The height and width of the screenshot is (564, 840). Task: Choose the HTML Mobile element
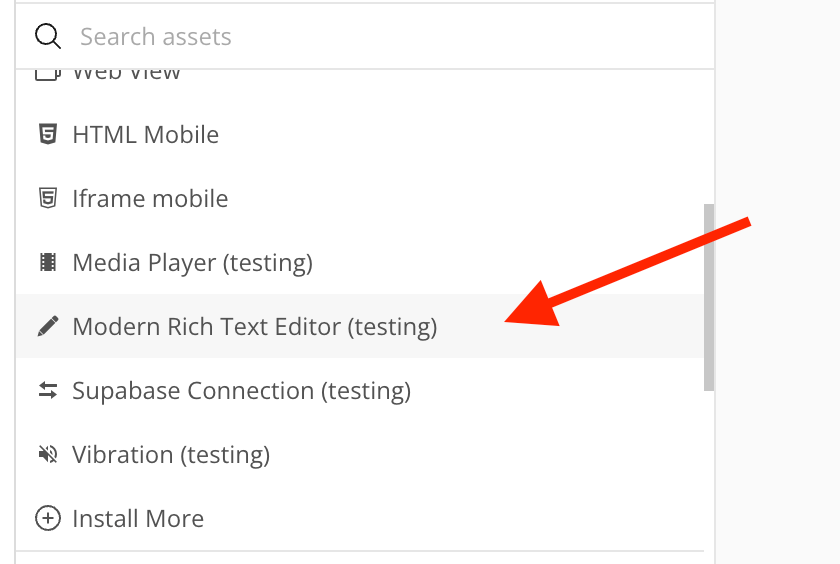point(145,134)
